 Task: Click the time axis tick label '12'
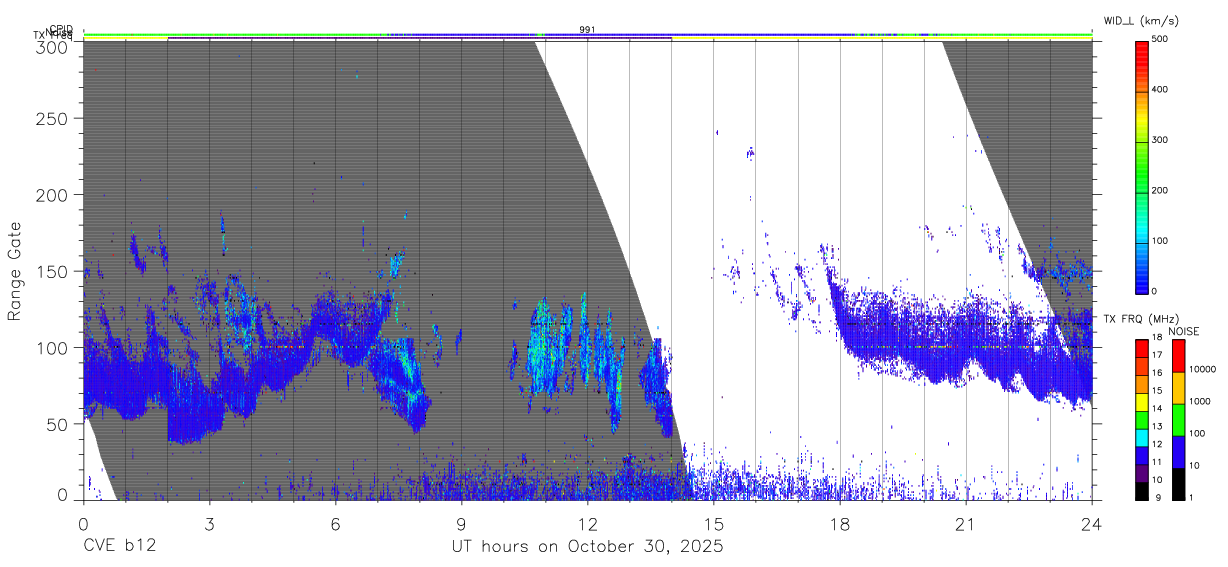(587, 524)
